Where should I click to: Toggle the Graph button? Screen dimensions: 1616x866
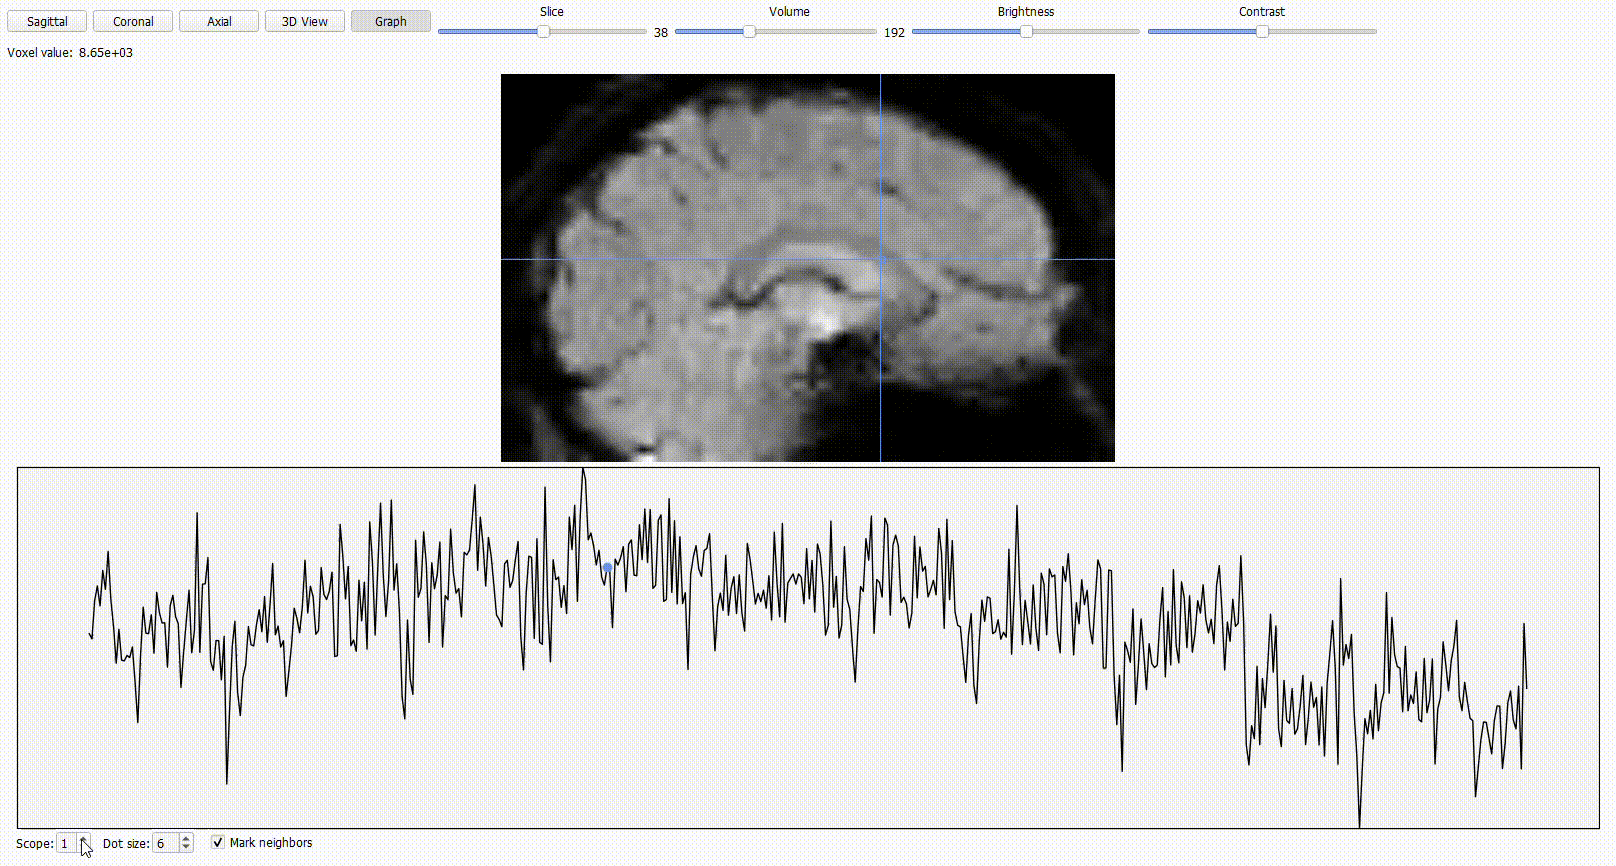pyautogui.click(x=391, y=21)
